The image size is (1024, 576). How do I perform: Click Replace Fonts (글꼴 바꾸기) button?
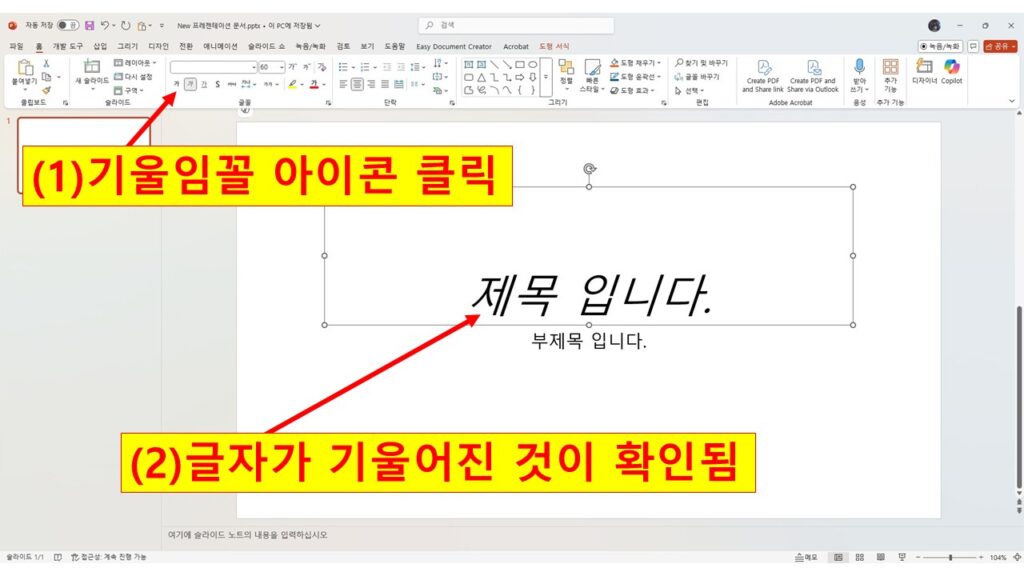[x=697, y=76]
